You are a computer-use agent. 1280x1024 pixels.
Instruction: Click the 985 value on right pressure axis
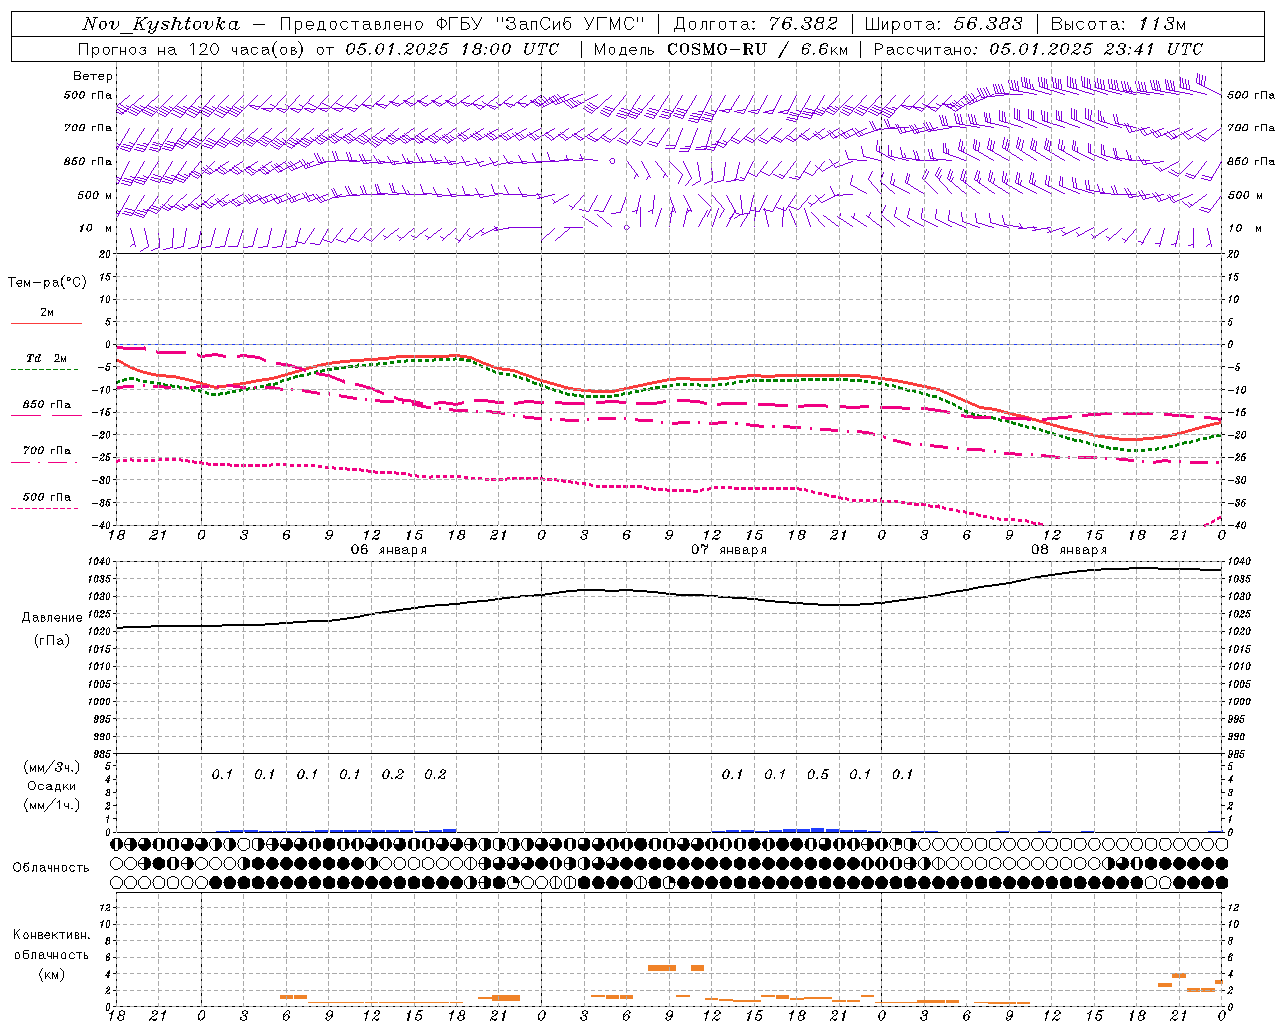(x=1238, y=753)
